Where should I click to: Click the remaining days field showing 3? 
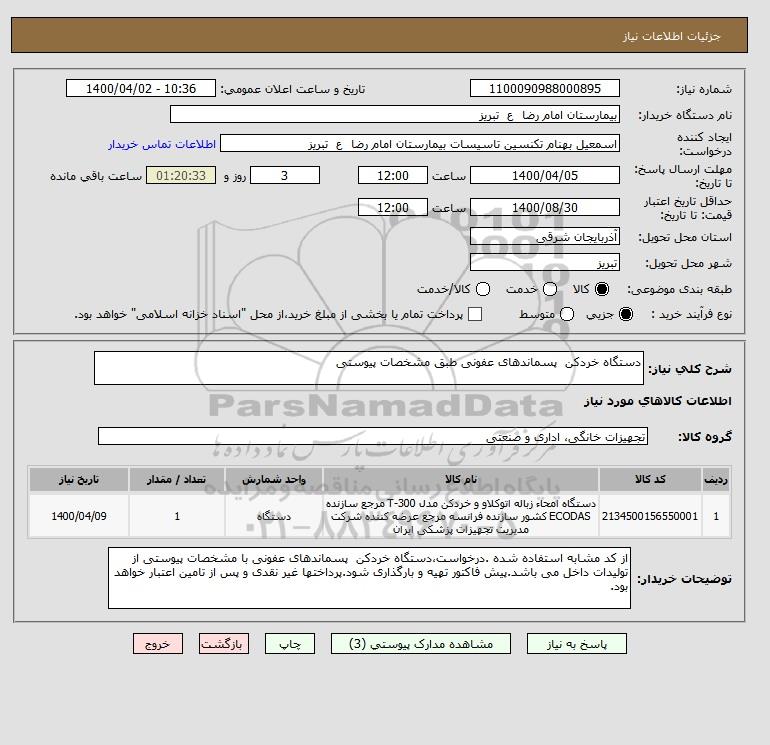point(285,175)
